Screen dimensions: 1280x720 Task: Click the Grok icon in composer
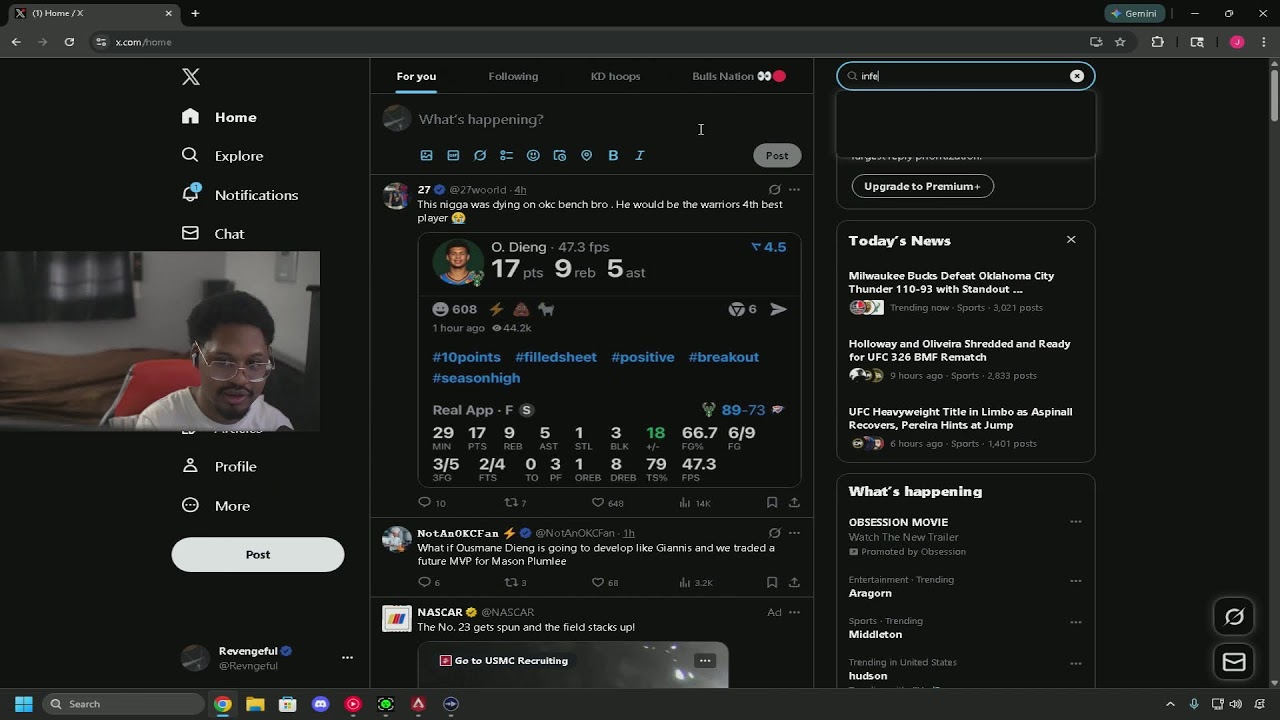click(480, 155)
